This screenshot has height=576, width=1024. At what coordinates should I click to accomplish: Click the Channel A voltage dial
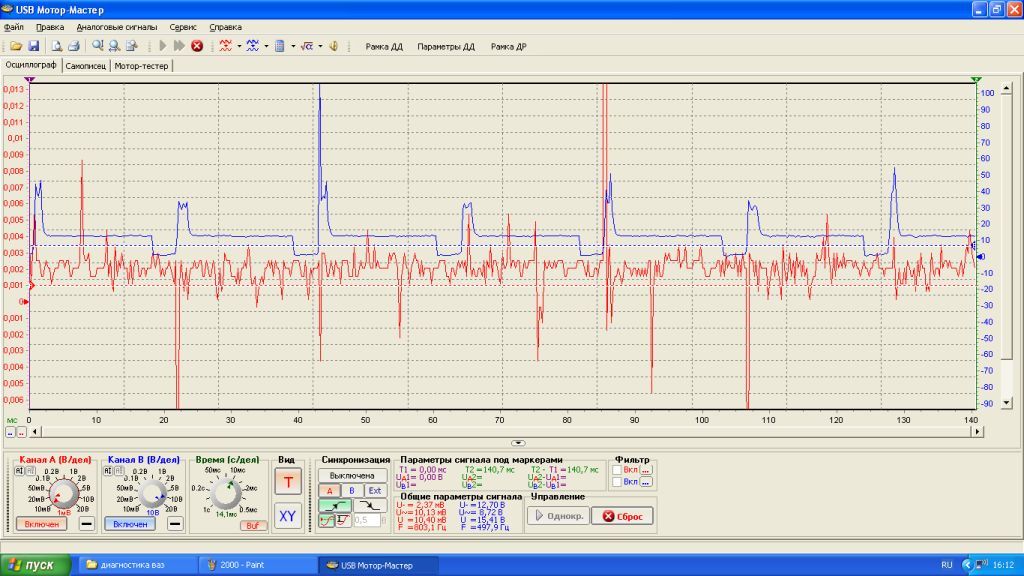(63, 494)
